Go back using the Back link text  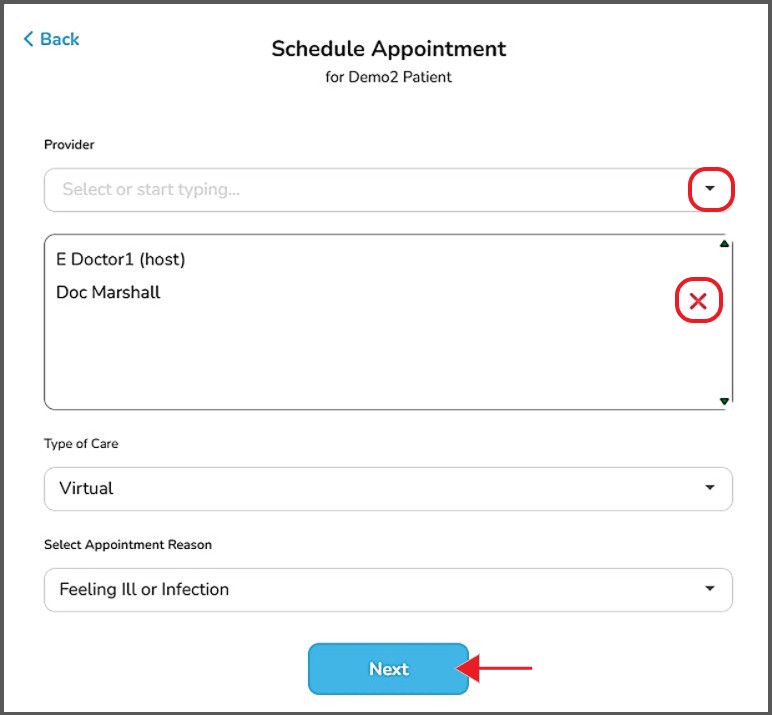point(60,39)
